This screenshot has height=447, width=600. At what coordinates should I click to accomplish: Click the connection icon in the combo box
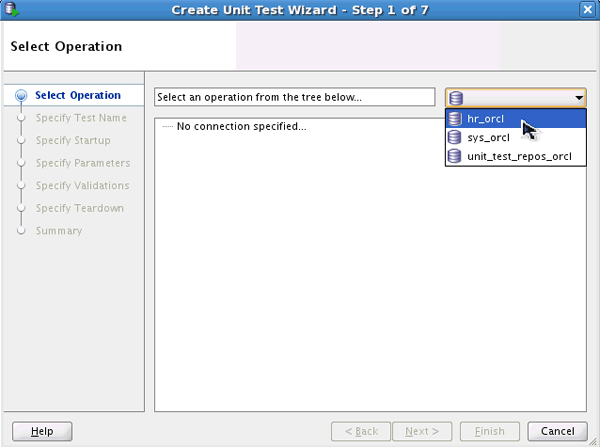point(456,98)
